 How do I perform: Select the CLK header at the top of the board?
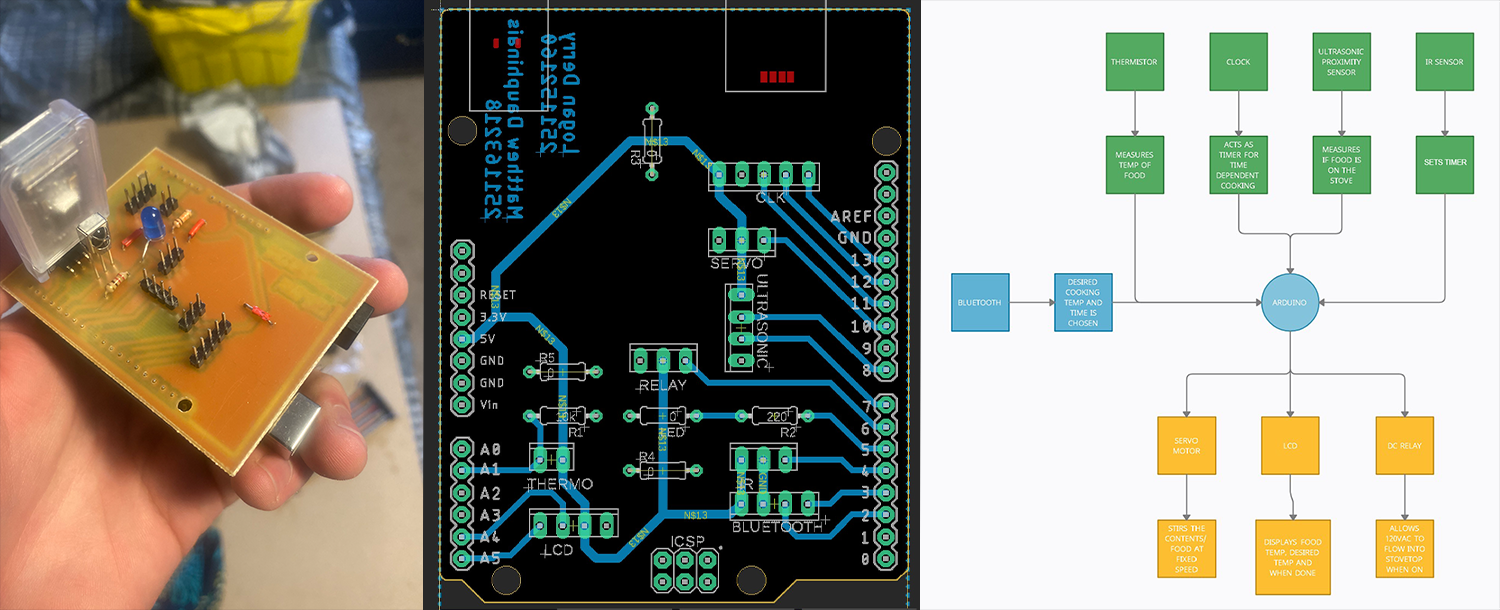[x=764, y=175]
